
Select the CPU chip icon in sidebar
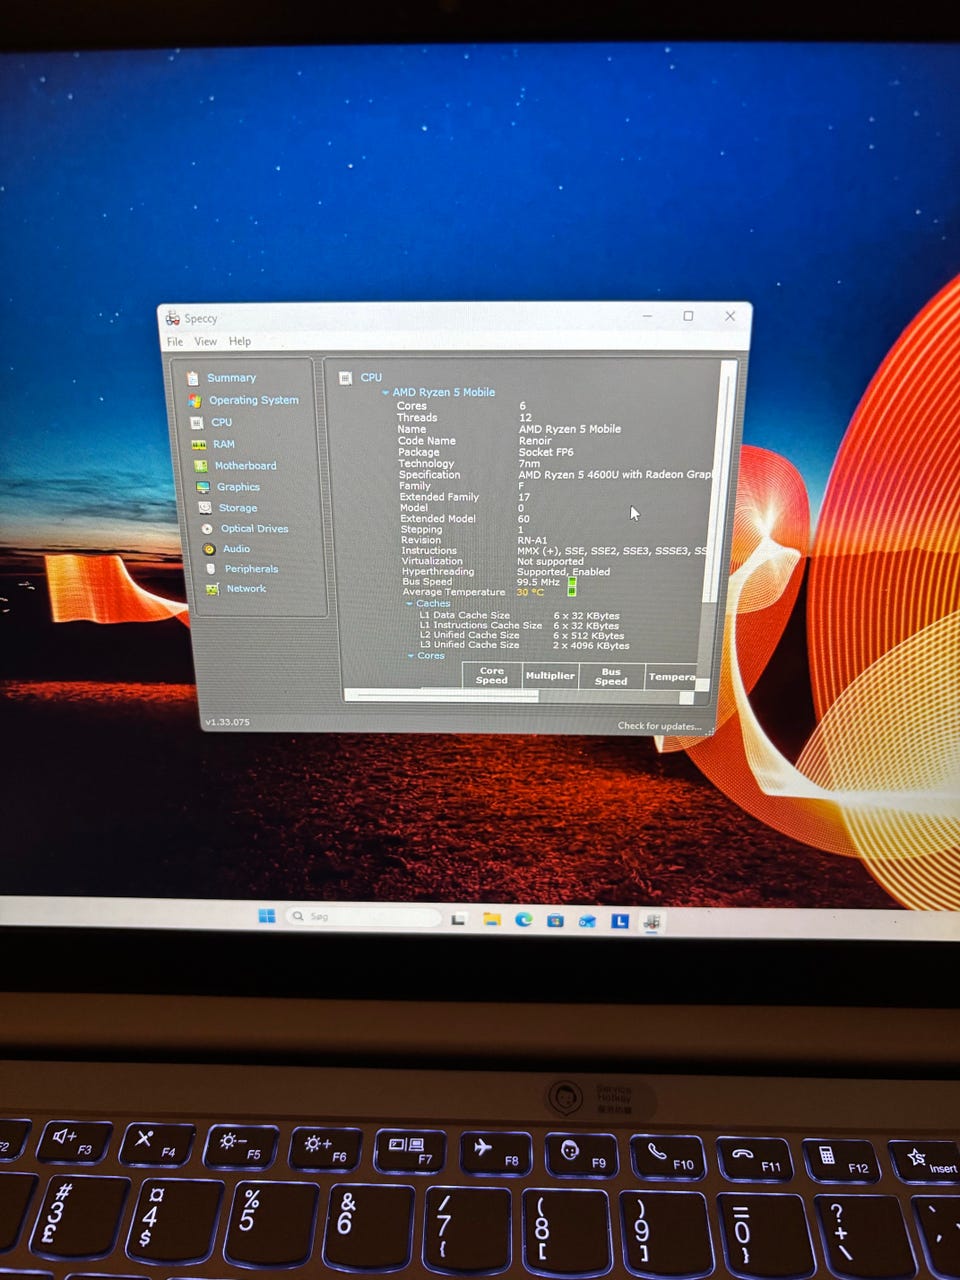[197, 422]
